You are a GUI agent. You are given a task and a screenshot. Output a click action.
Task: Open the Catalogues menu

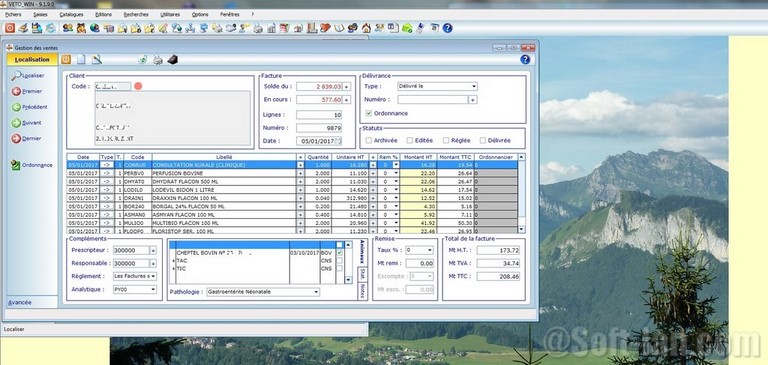[71, 15]
